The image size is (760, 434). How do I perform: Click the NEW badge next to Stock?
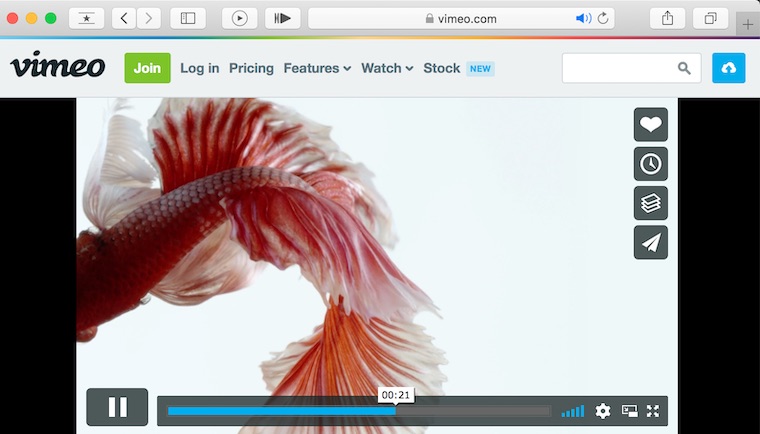[x=480, y=69]
